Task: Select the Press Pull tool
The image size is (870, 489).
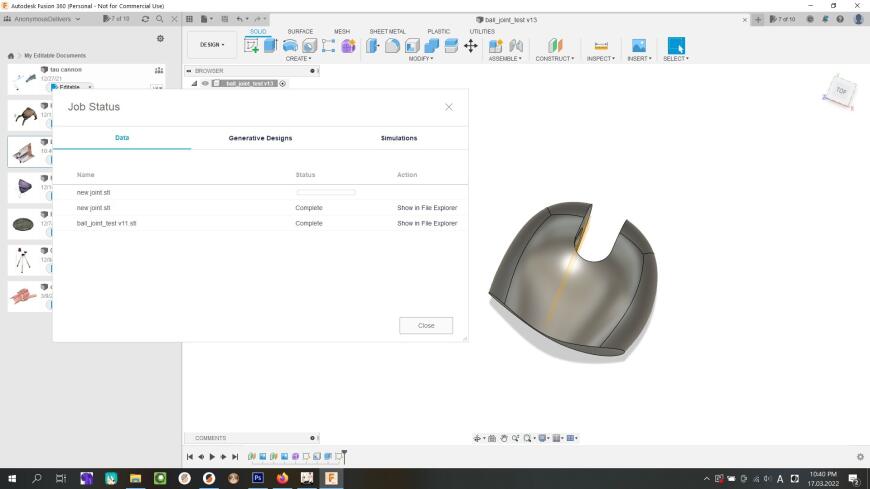Action: pyautogui.click(x=372, y=46)
